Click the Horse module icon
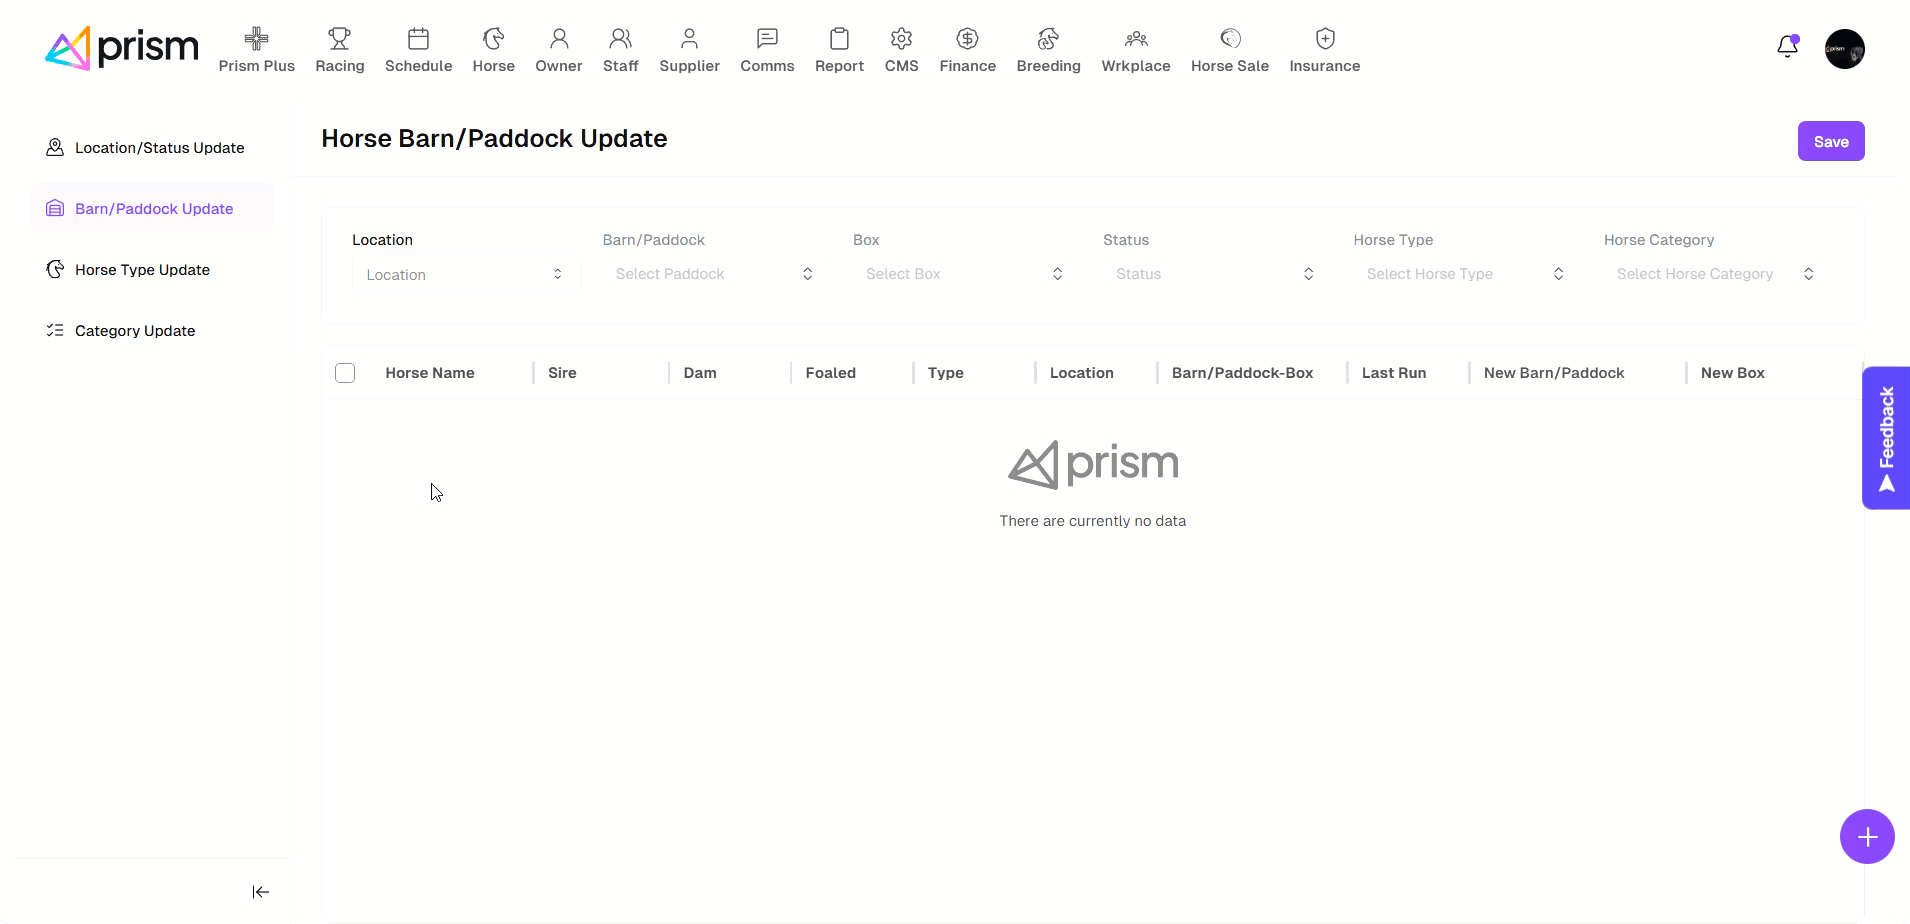The height and width of the screenshot is (924, 1910). (493, 39)
